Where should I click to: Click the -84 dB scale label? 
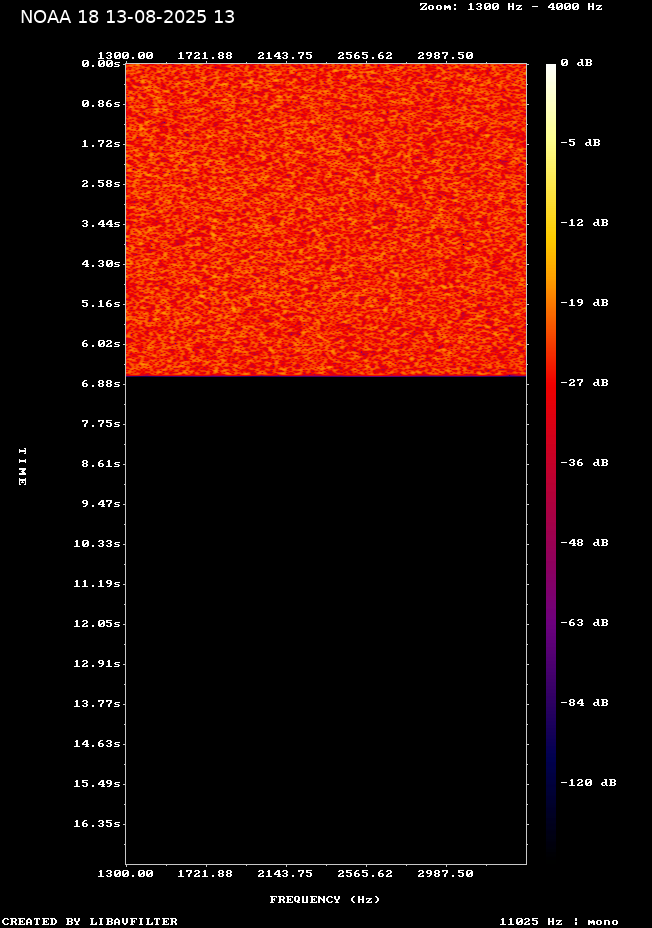[x=585, y=703]
